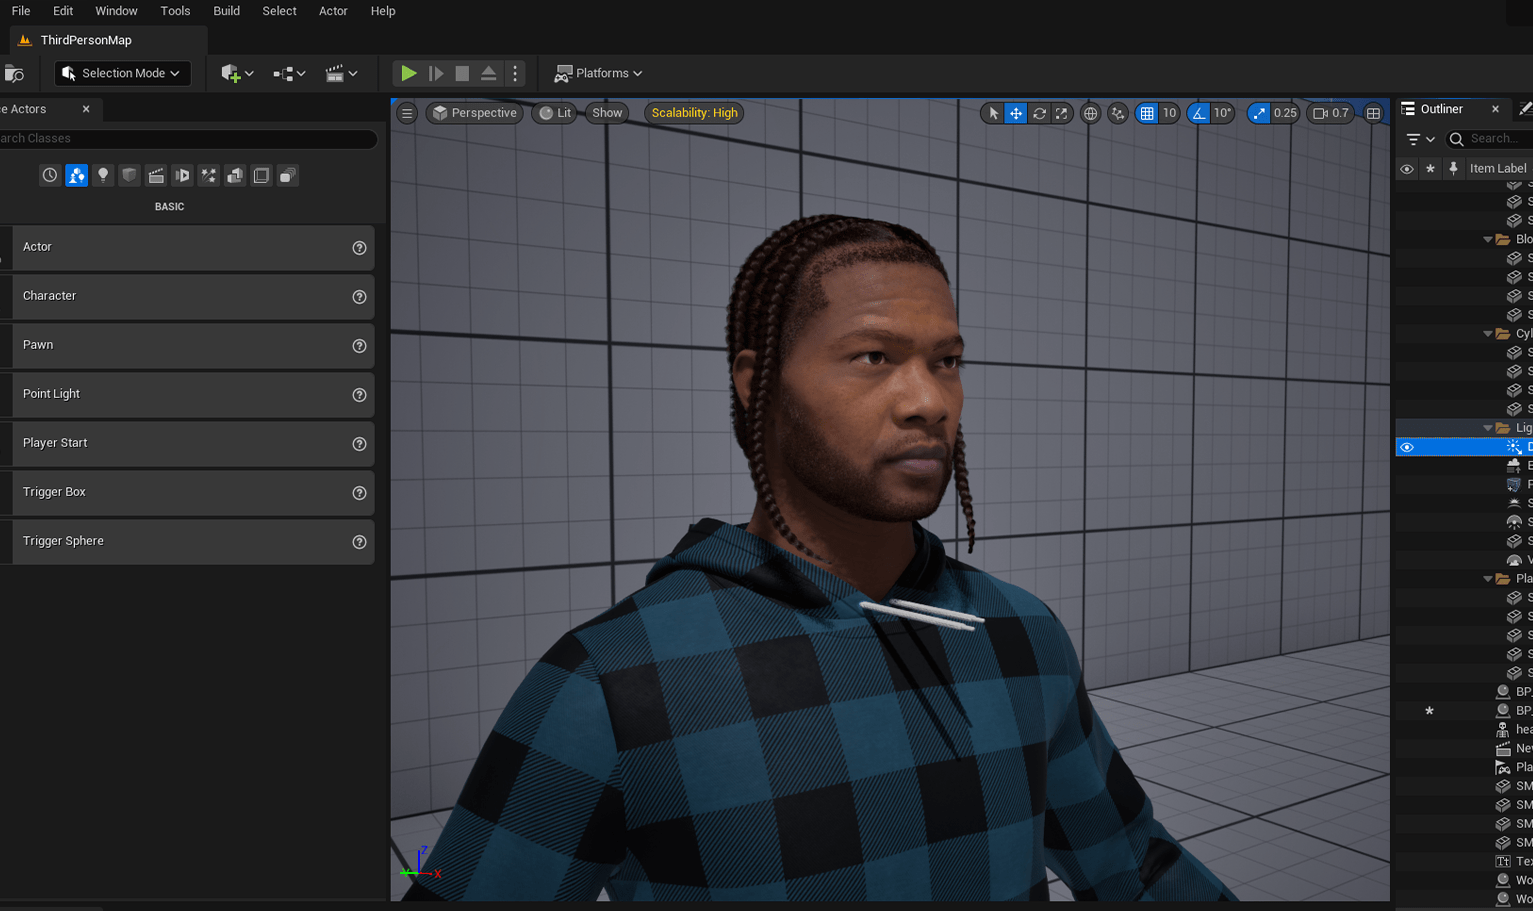Open the Cinematics clapperboard dropdown
The height and width of the screenshot is (911, 1533).
click(x=341, y=73)
